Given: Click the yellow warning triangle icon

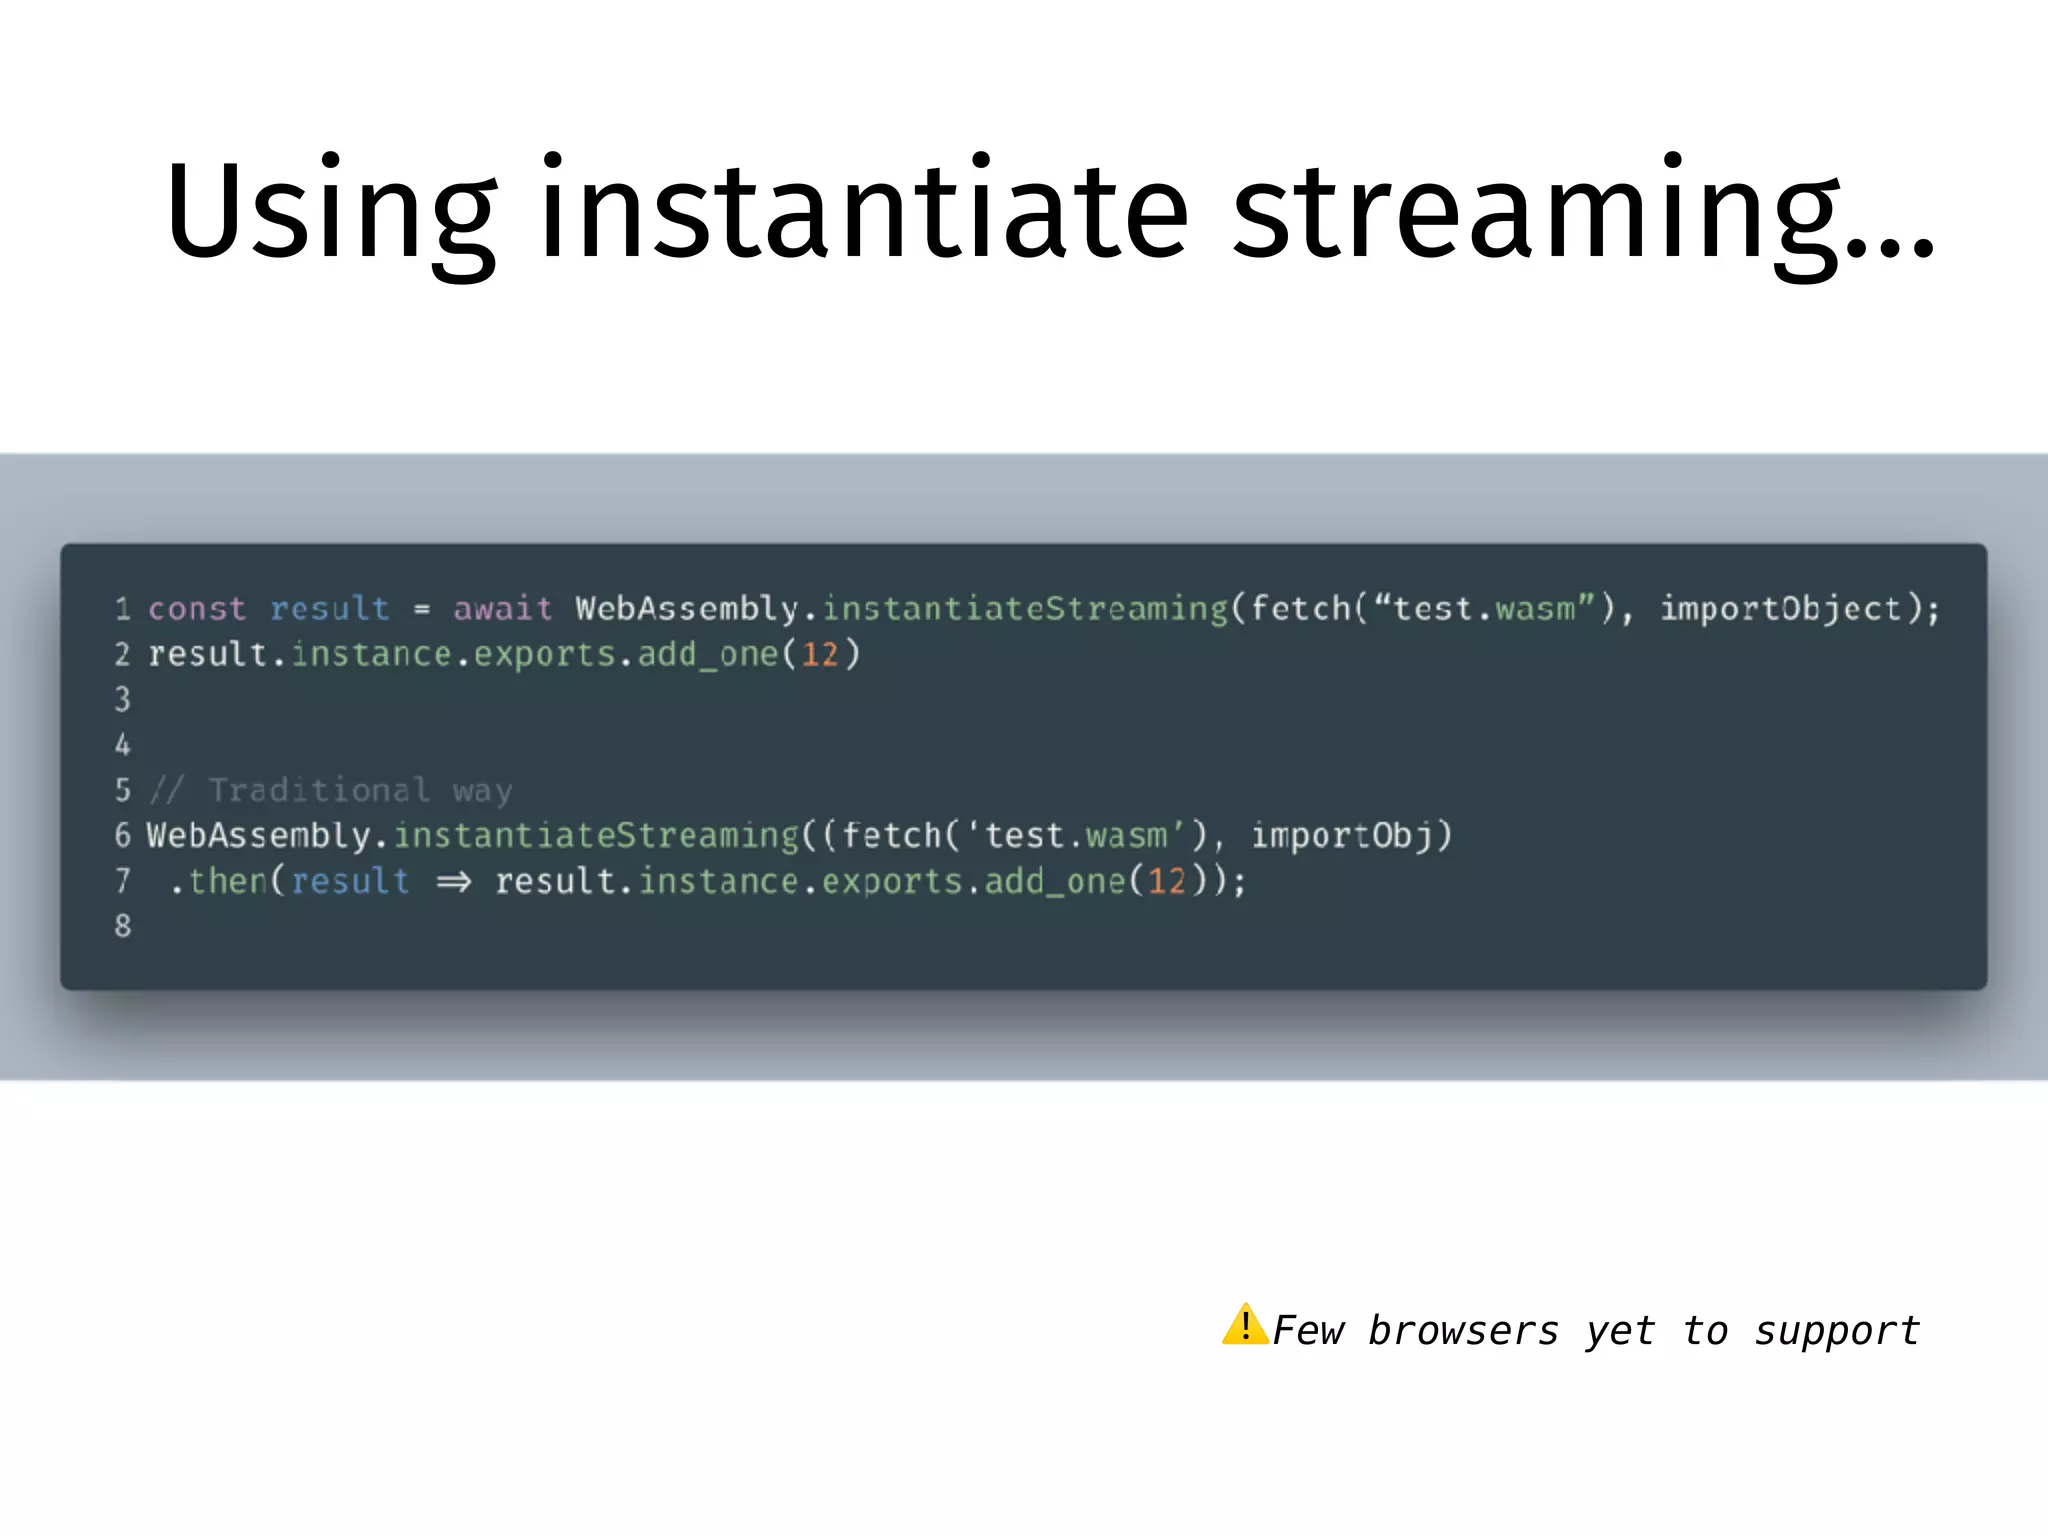Looking at the screenshot, I should click(x=1245, y=1324).
